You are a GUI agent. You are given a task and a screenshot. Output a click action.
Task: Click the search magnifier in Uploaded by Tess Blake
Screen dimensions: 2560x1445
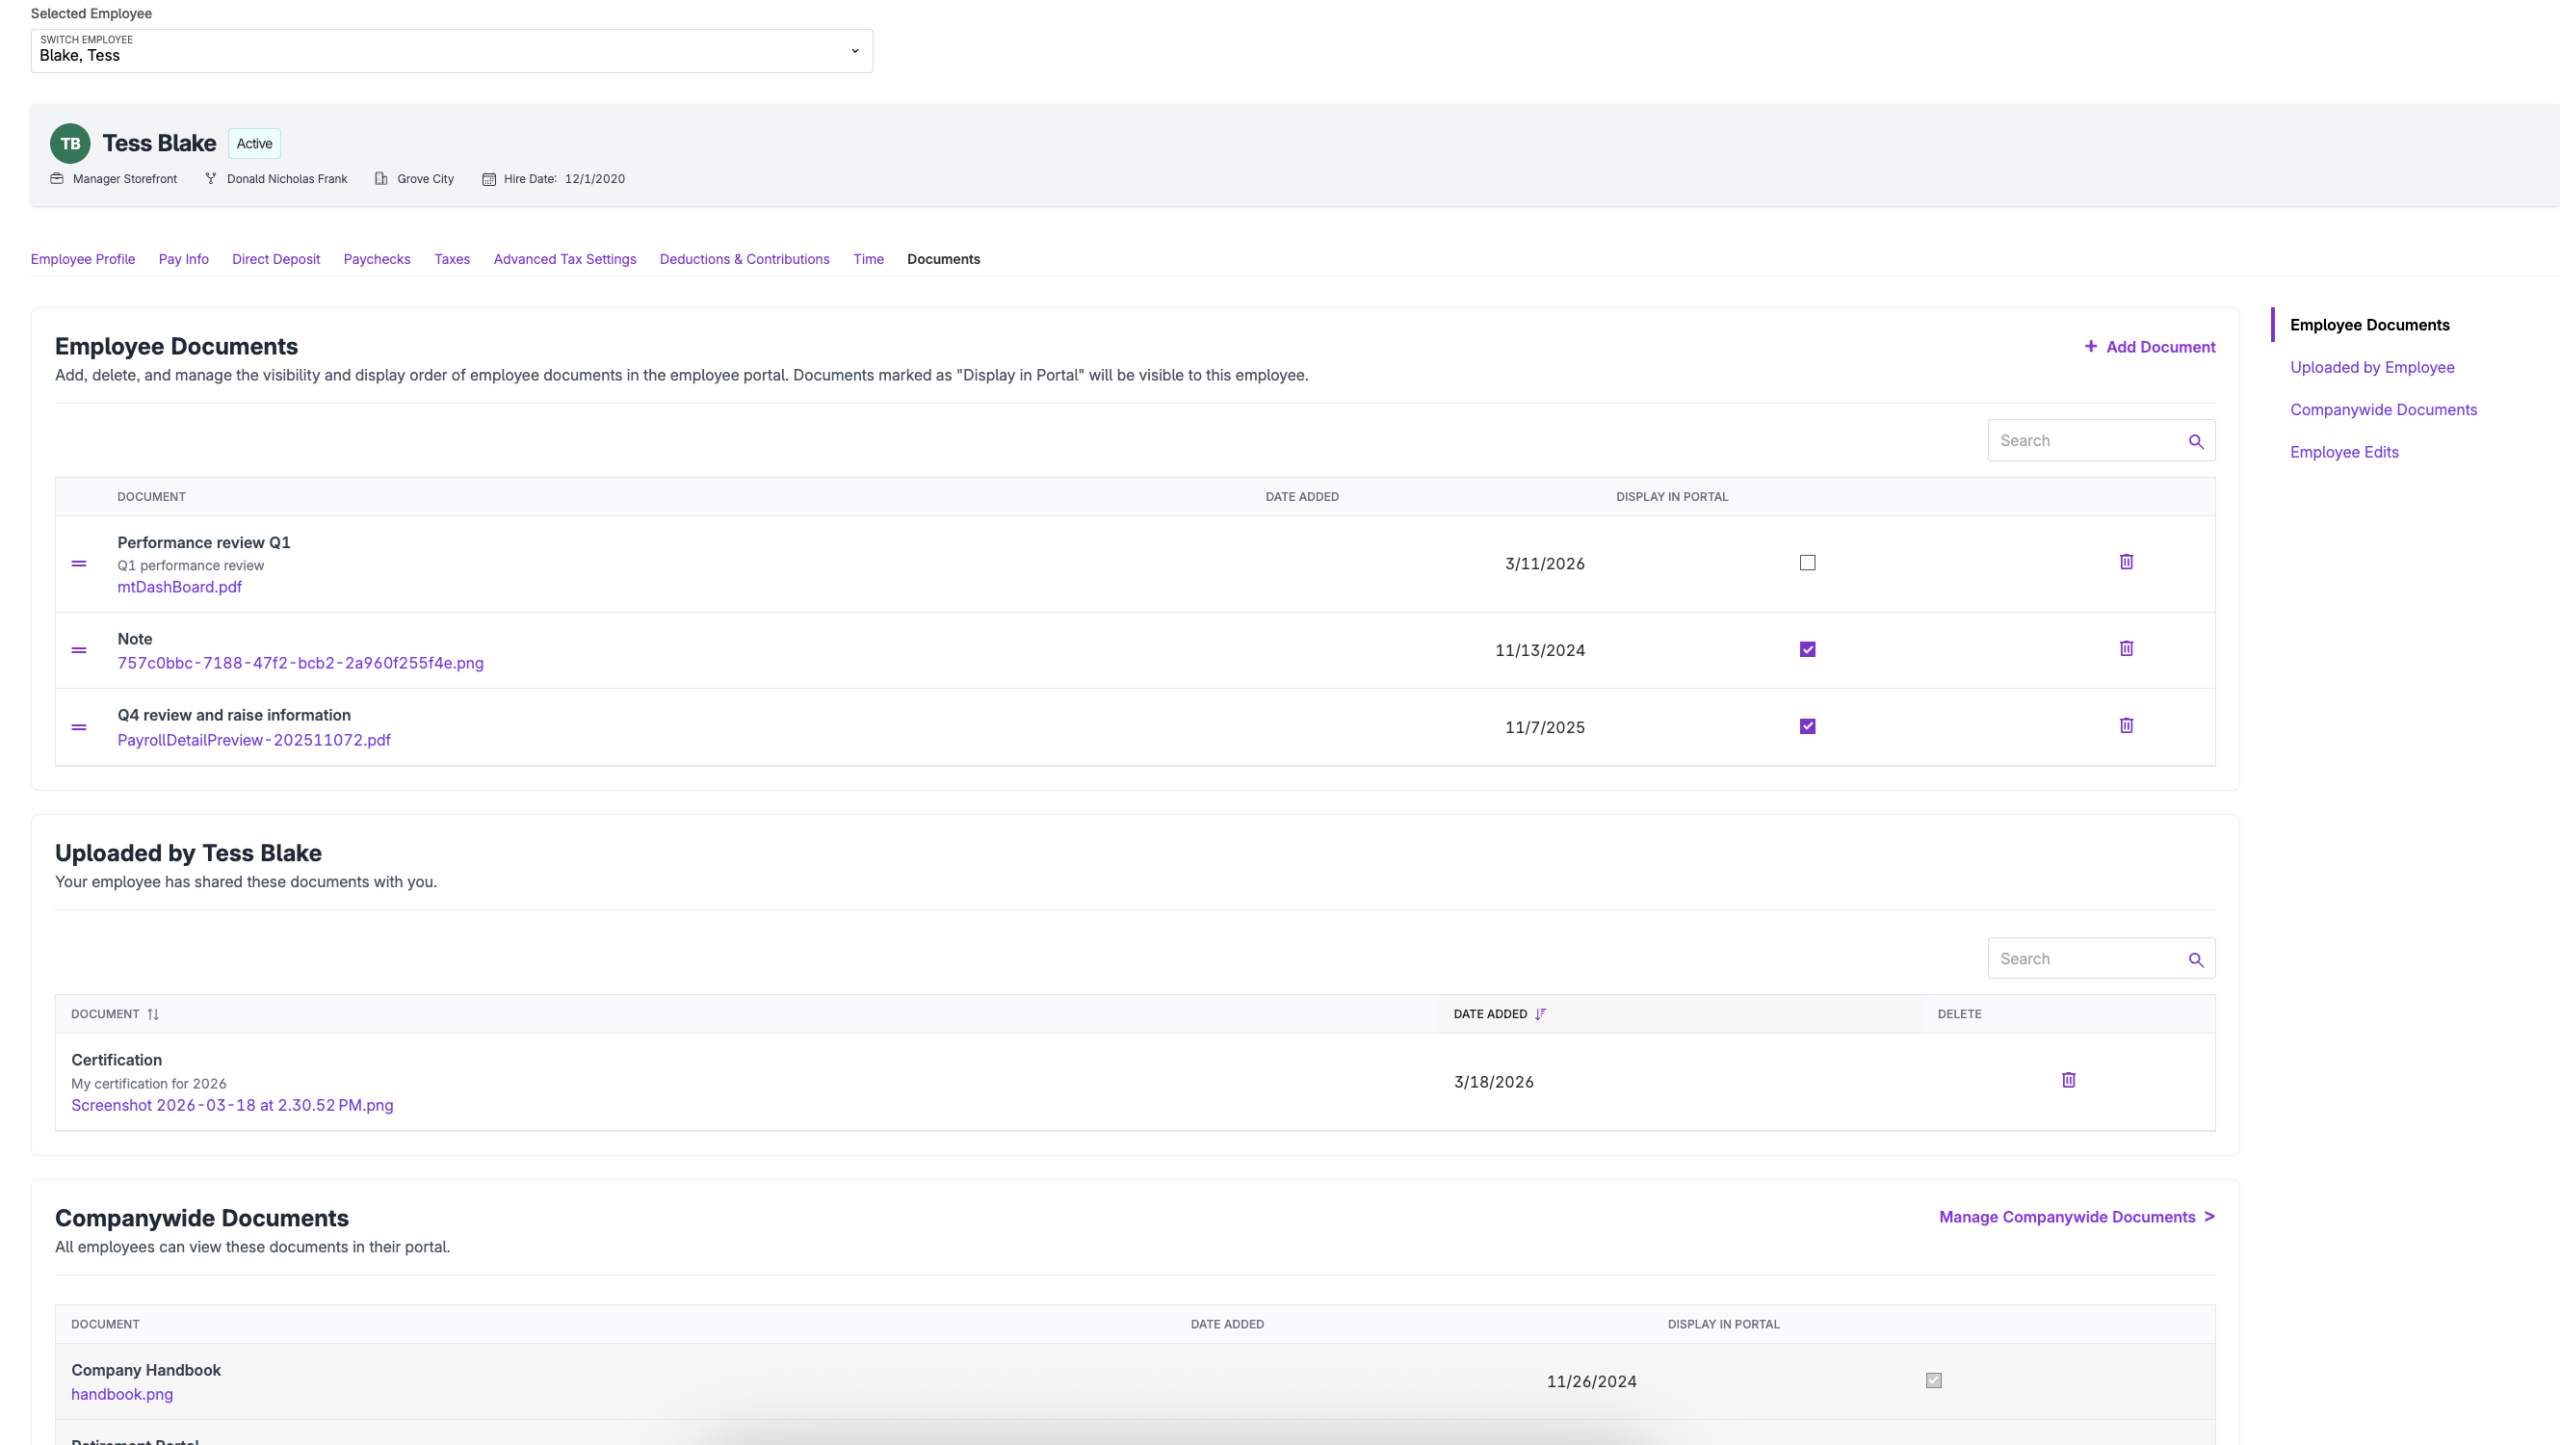[2197, 958]
